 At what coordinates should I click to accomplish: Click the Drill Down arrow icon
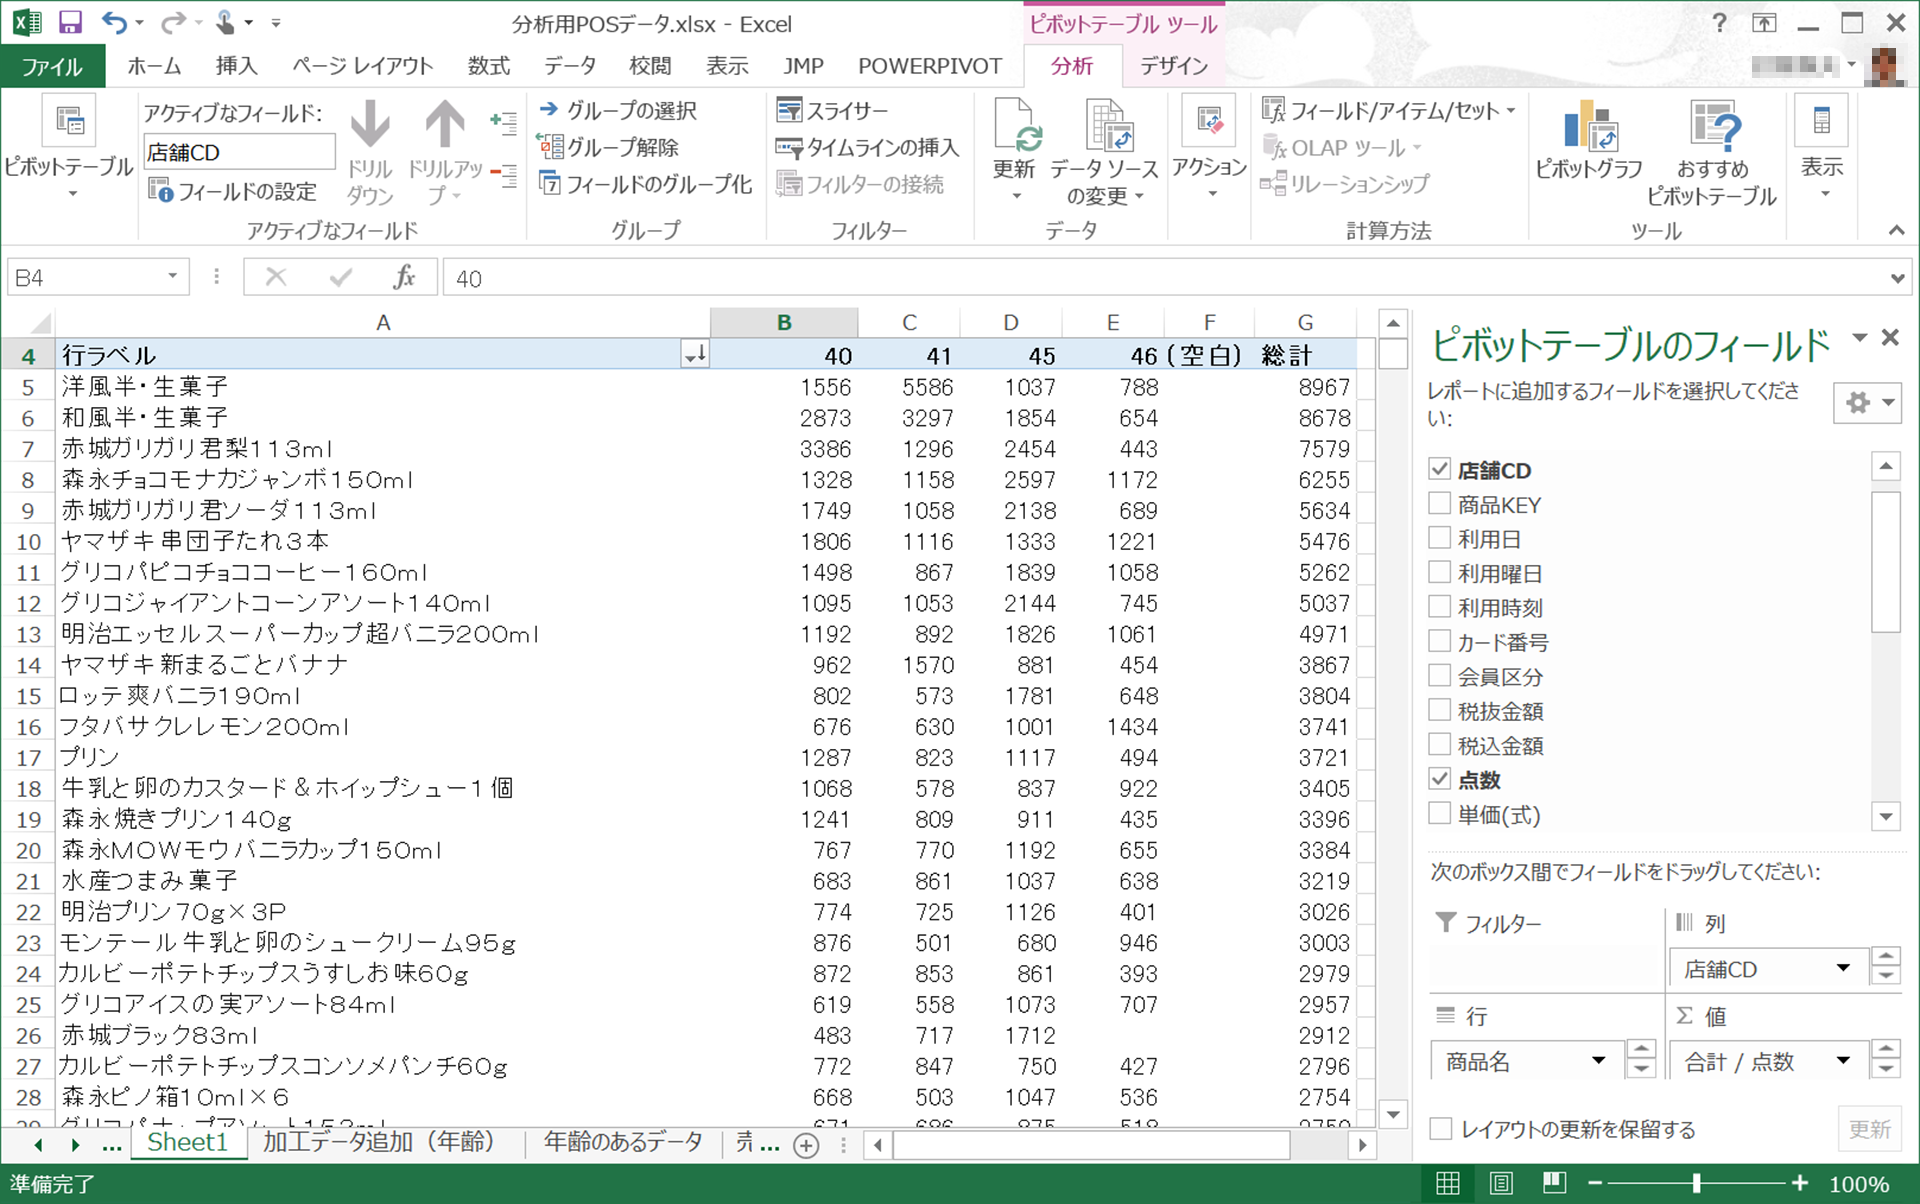coord(370,126)
